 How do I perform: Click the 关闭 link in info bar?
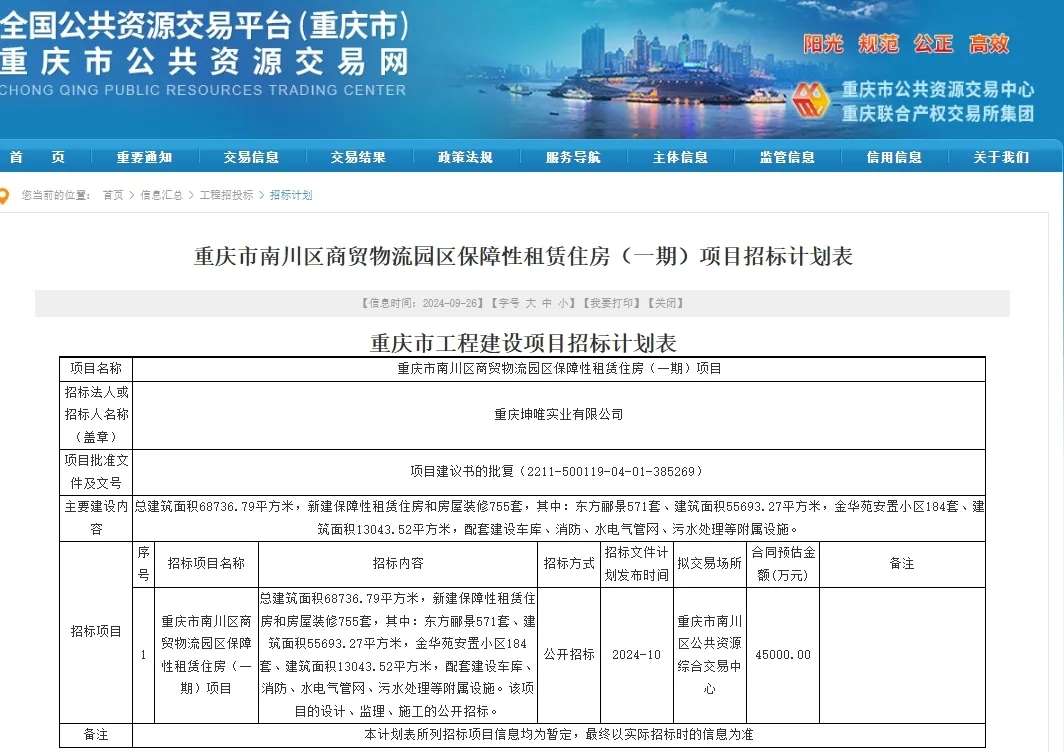click(666, 303)
